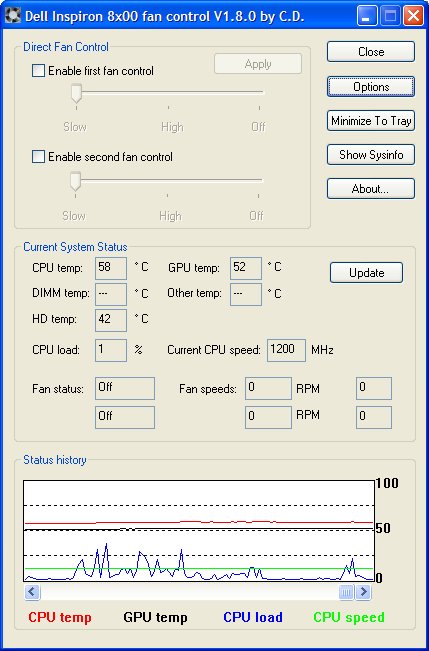Click the CPU temp value field
Screen dimensions: 429x651
pyautogui.click(x=111, y=268)
